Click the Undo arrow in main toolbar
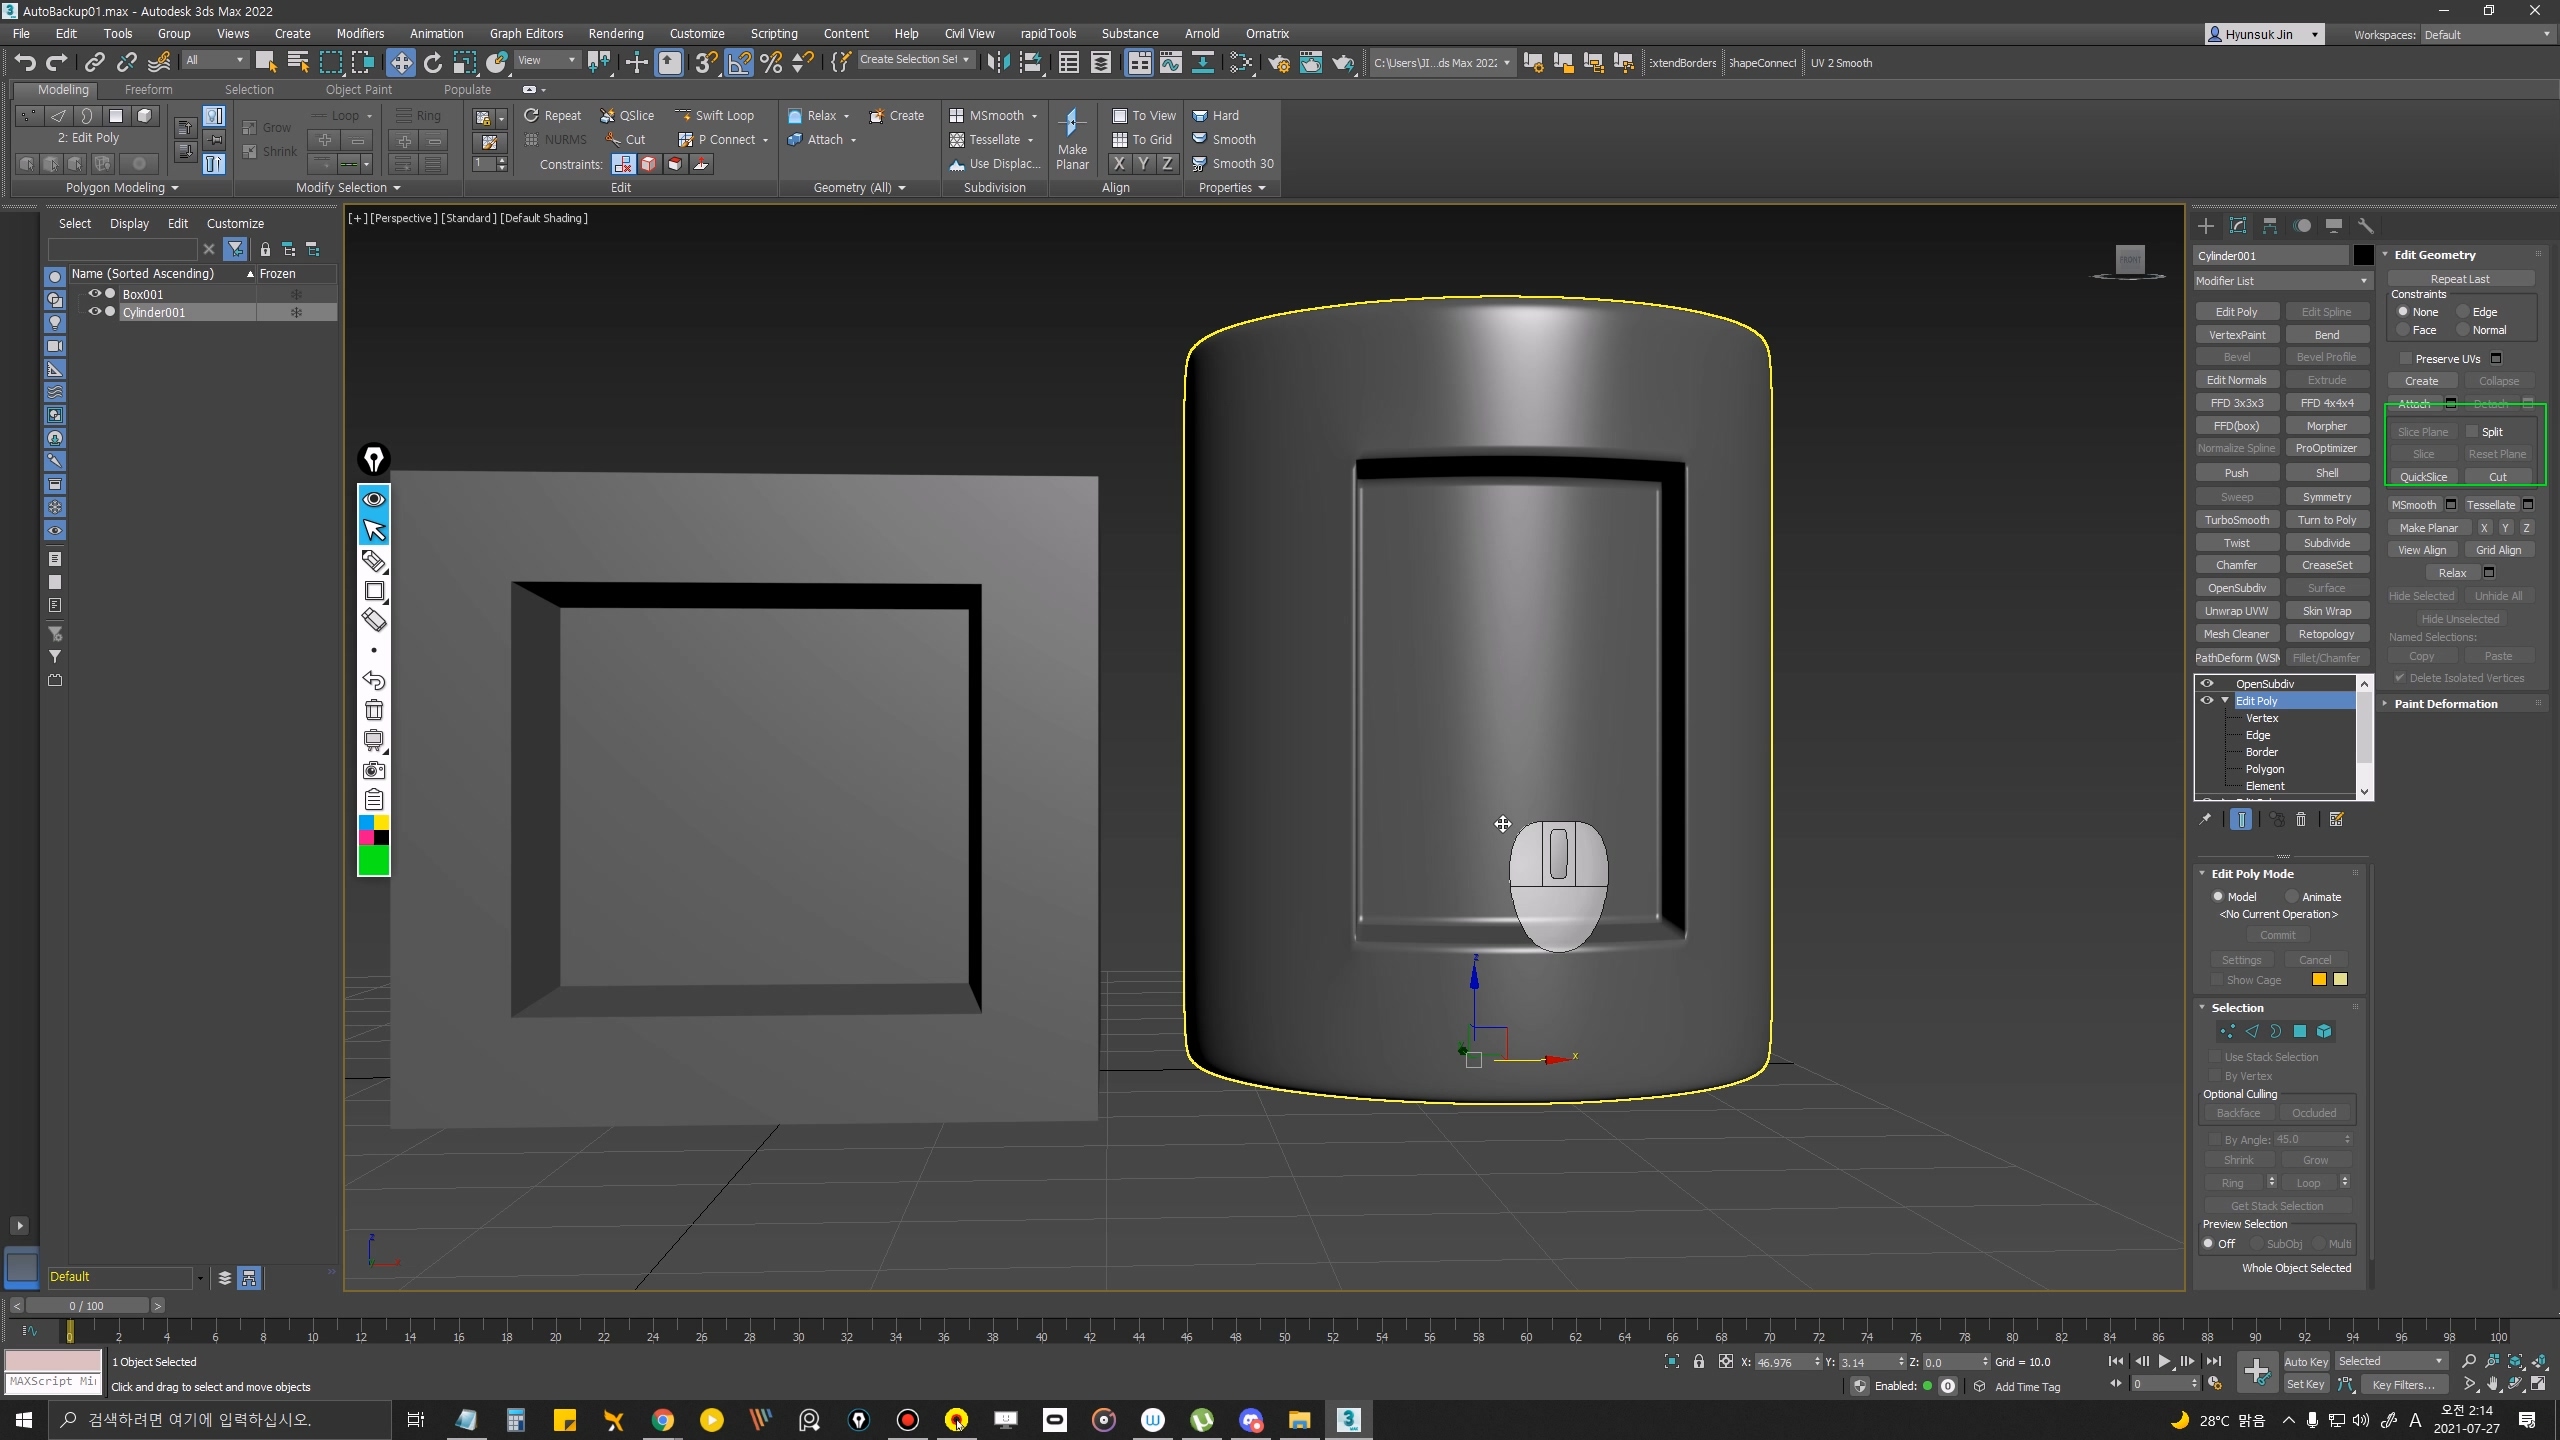The width and height of the screenshot is (2560, 1440). tap(24, 63)
